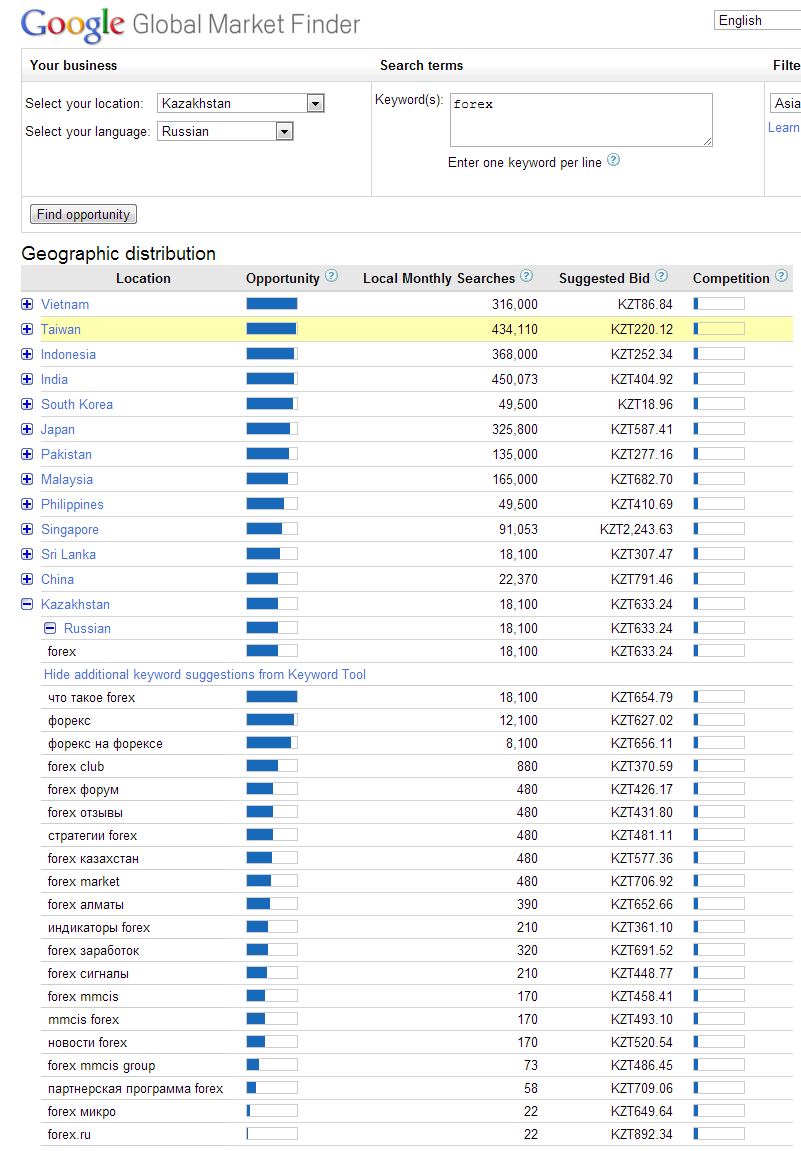Click the forex.ru opportunity bar
The width and height of the screenshot is (801, 1151).
point(272,1133)
